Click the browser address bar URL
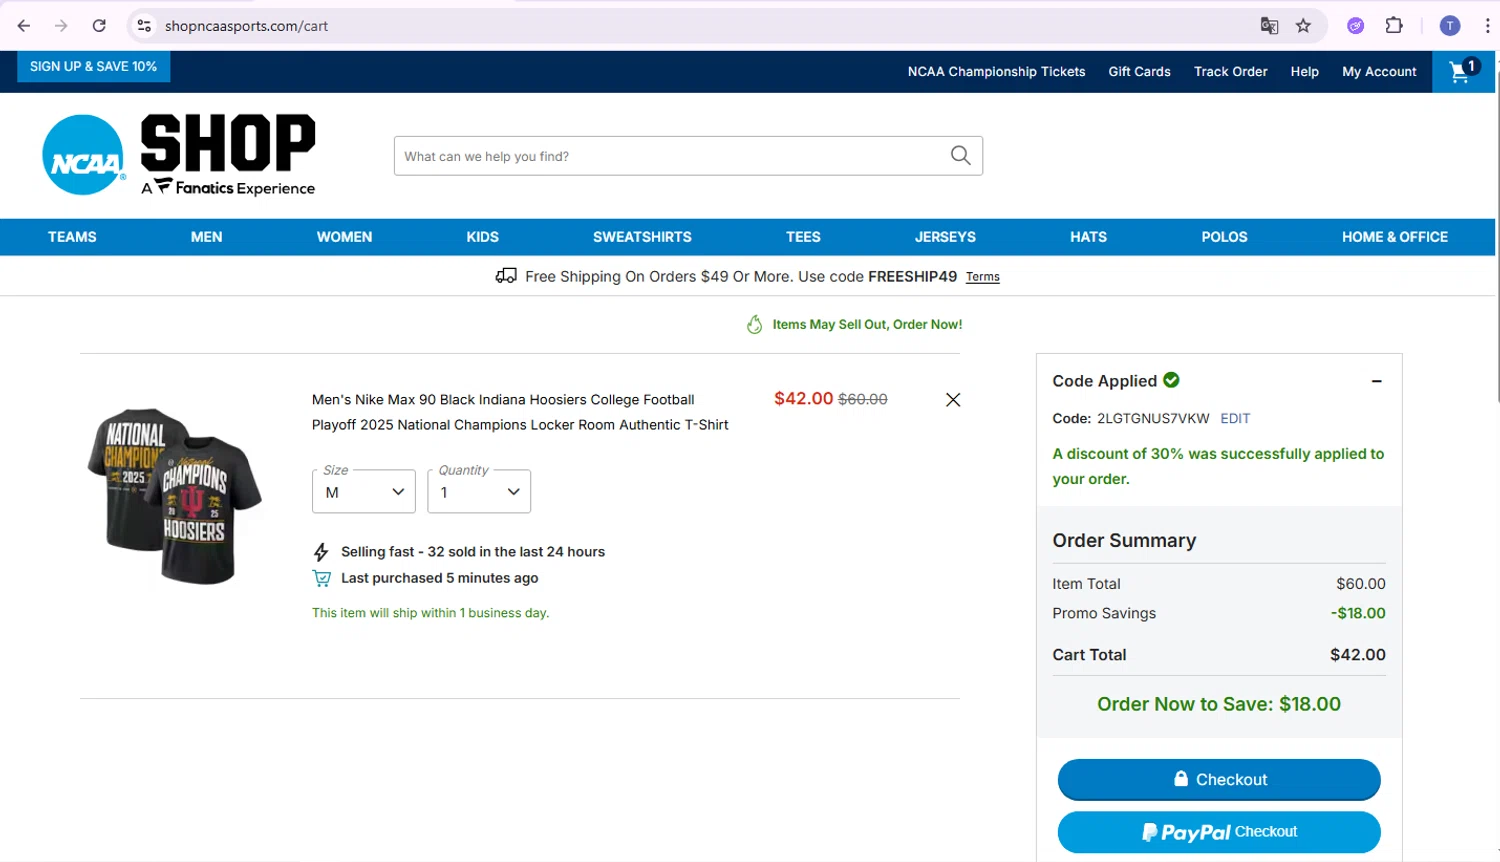The width and height of the screenshot is (1500, 862). coord(246,26)
